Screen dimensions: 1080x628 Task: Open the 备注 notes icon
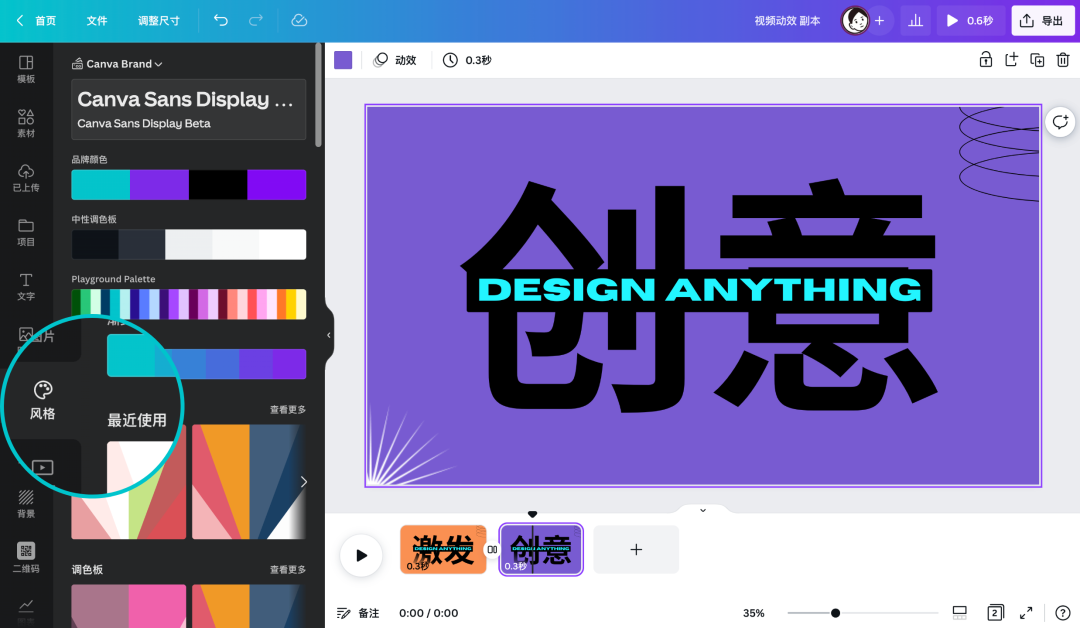357,613
